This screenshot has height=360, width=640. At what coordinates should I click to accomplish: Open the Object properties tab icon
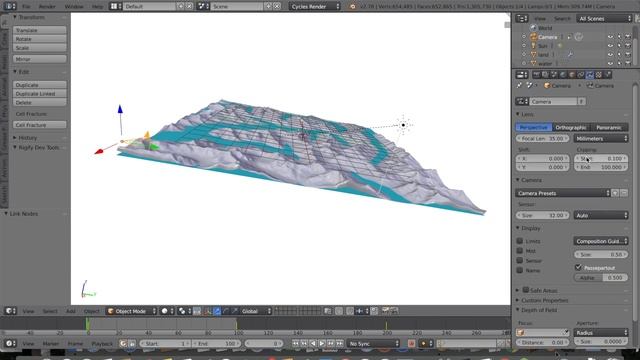coord(572,75)
